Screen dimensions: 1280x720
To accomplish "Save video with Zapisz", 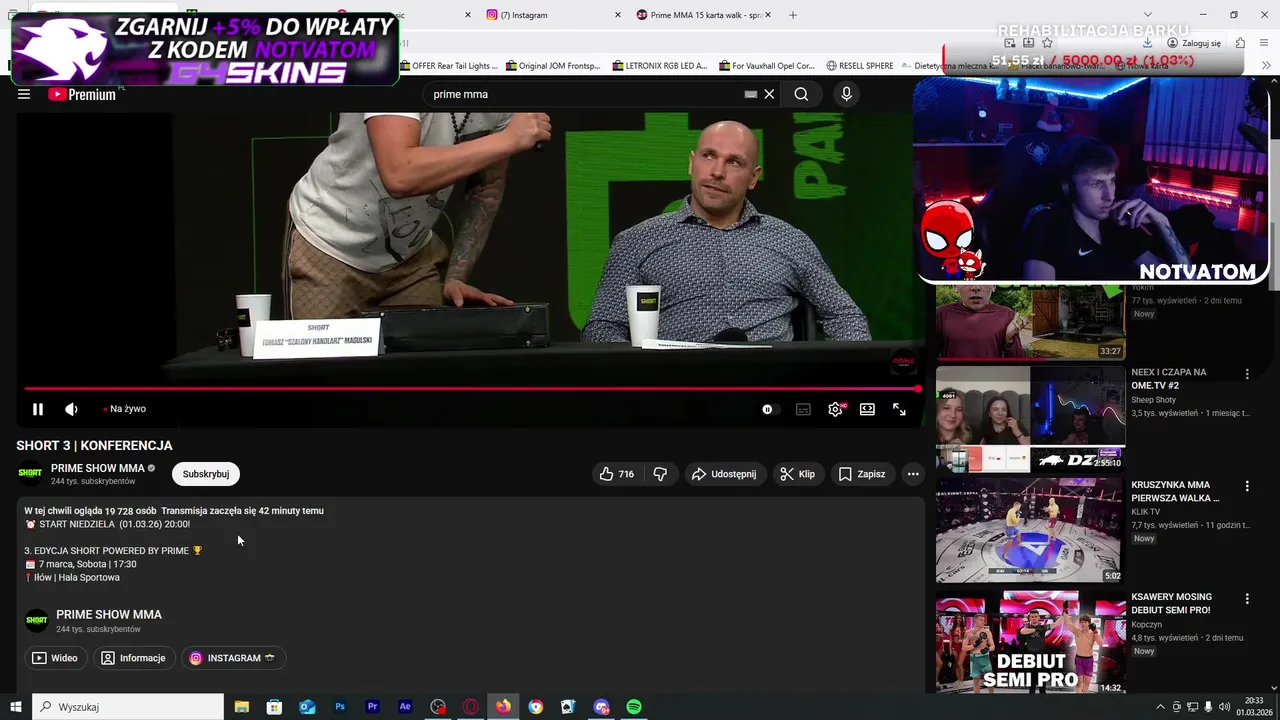I will 861,474.
